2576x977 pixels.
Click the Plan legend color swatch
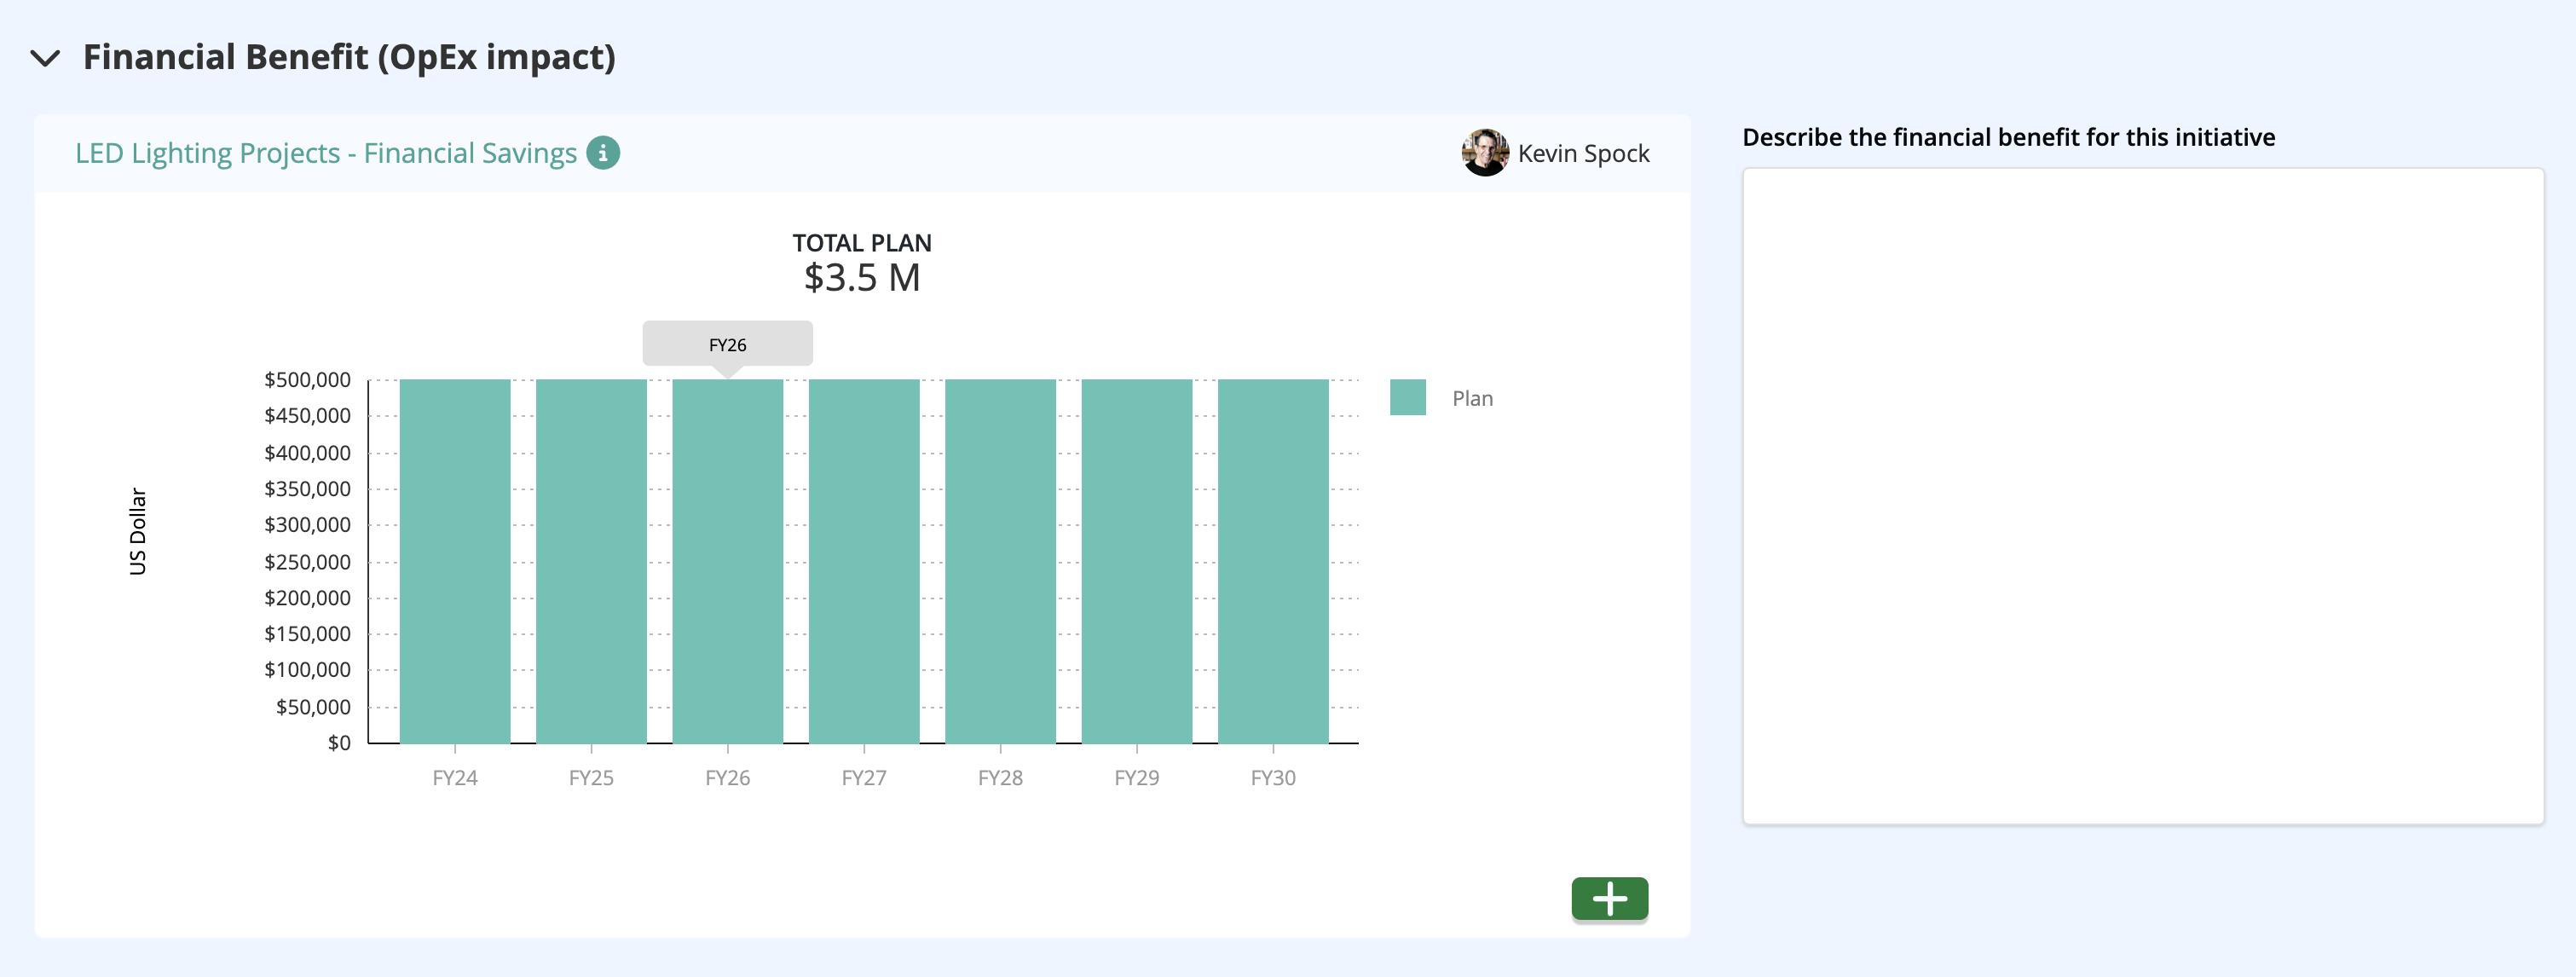(x=1407, y=398)
